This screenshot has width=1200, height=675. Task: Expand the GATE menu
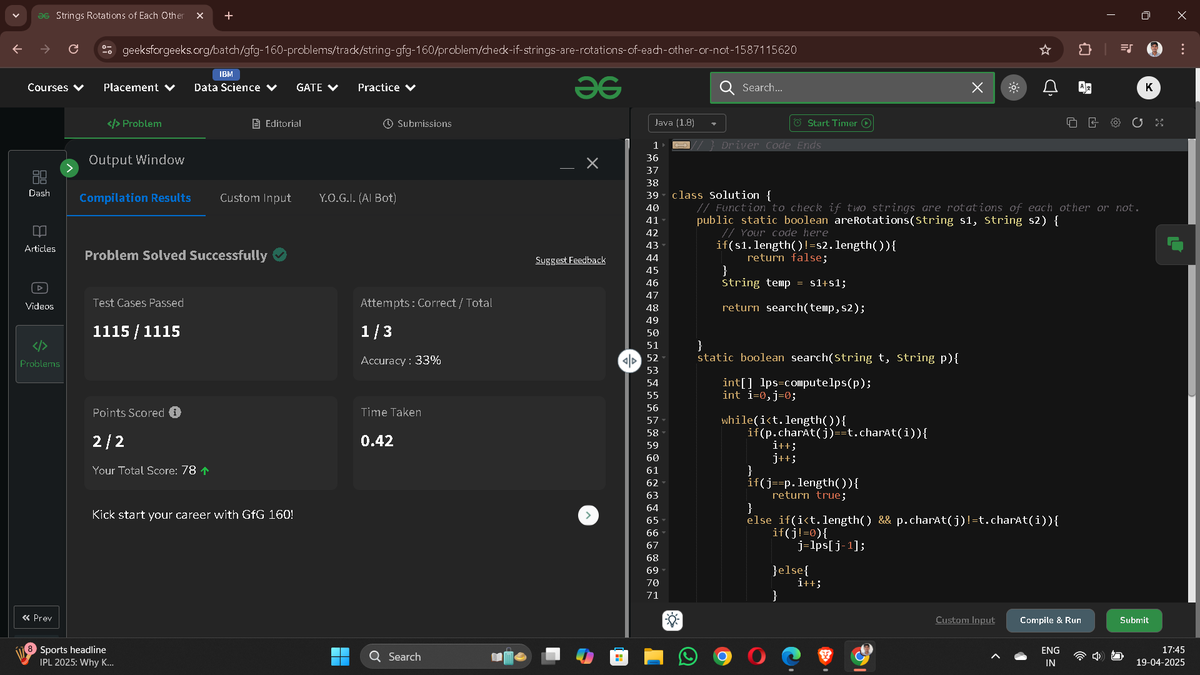(x=316, y=88)
